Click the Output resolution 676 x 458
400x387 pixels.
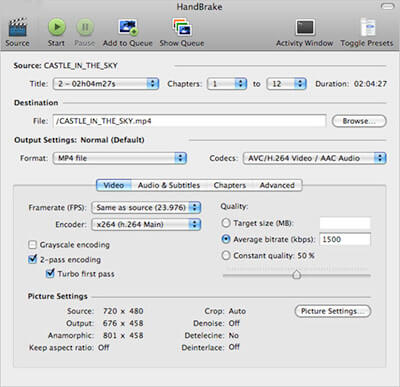click(x=123, y=323)
